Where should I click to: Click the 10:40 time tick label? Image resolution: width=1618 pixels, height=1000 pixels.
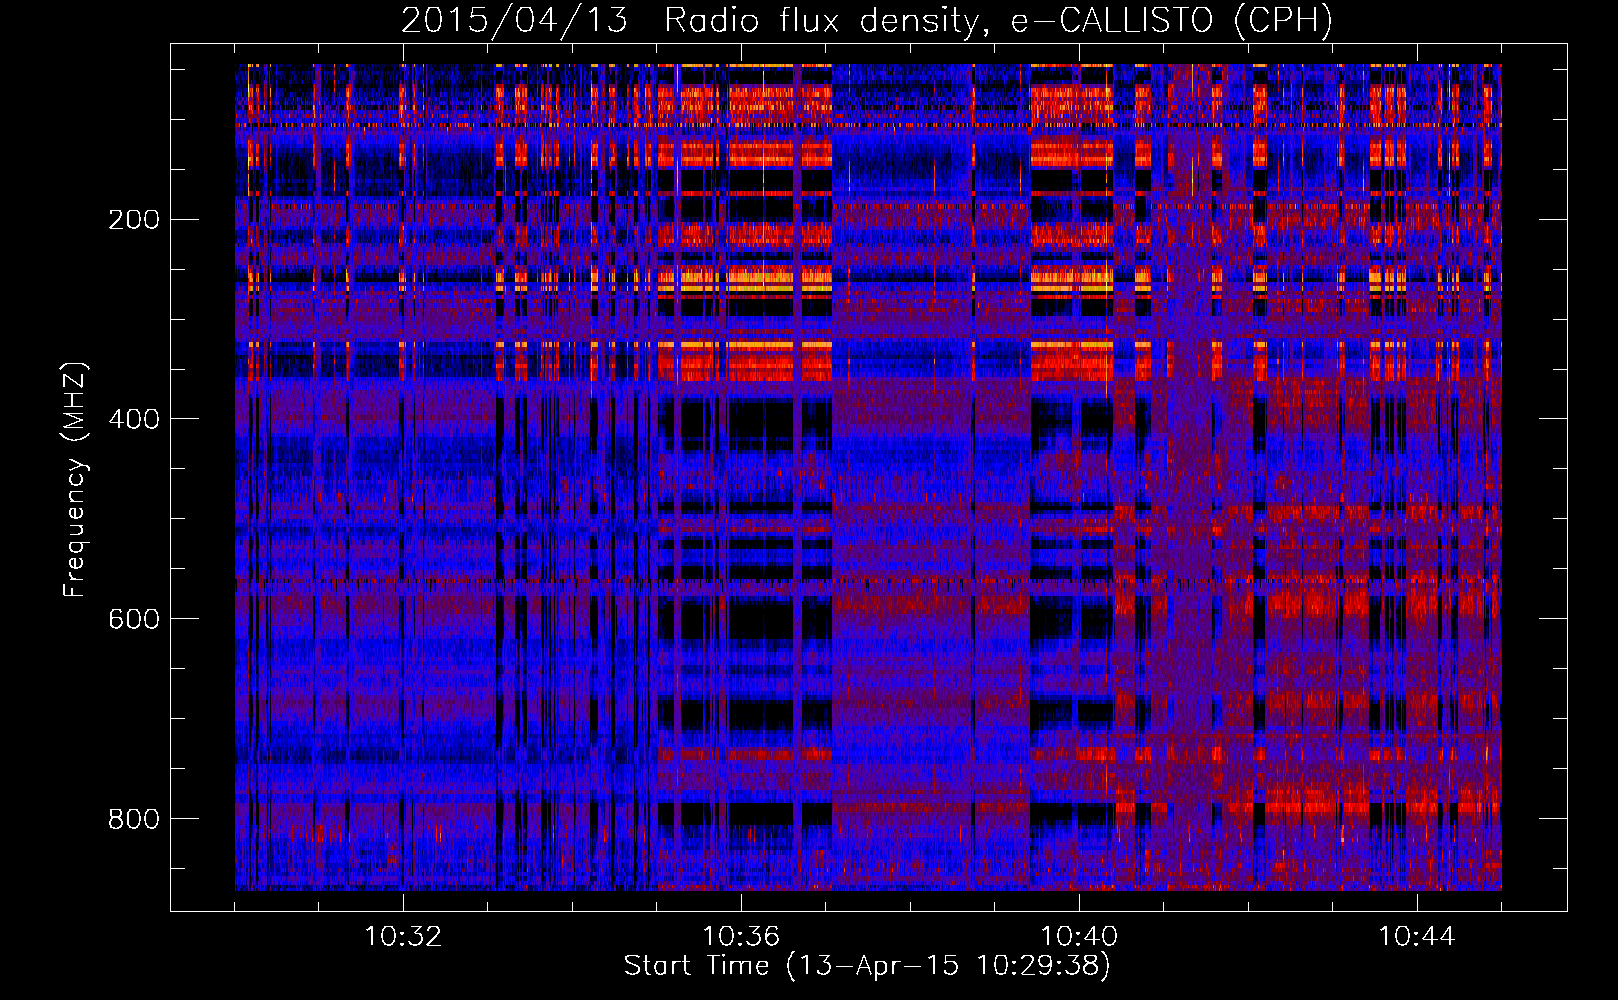1079,937
